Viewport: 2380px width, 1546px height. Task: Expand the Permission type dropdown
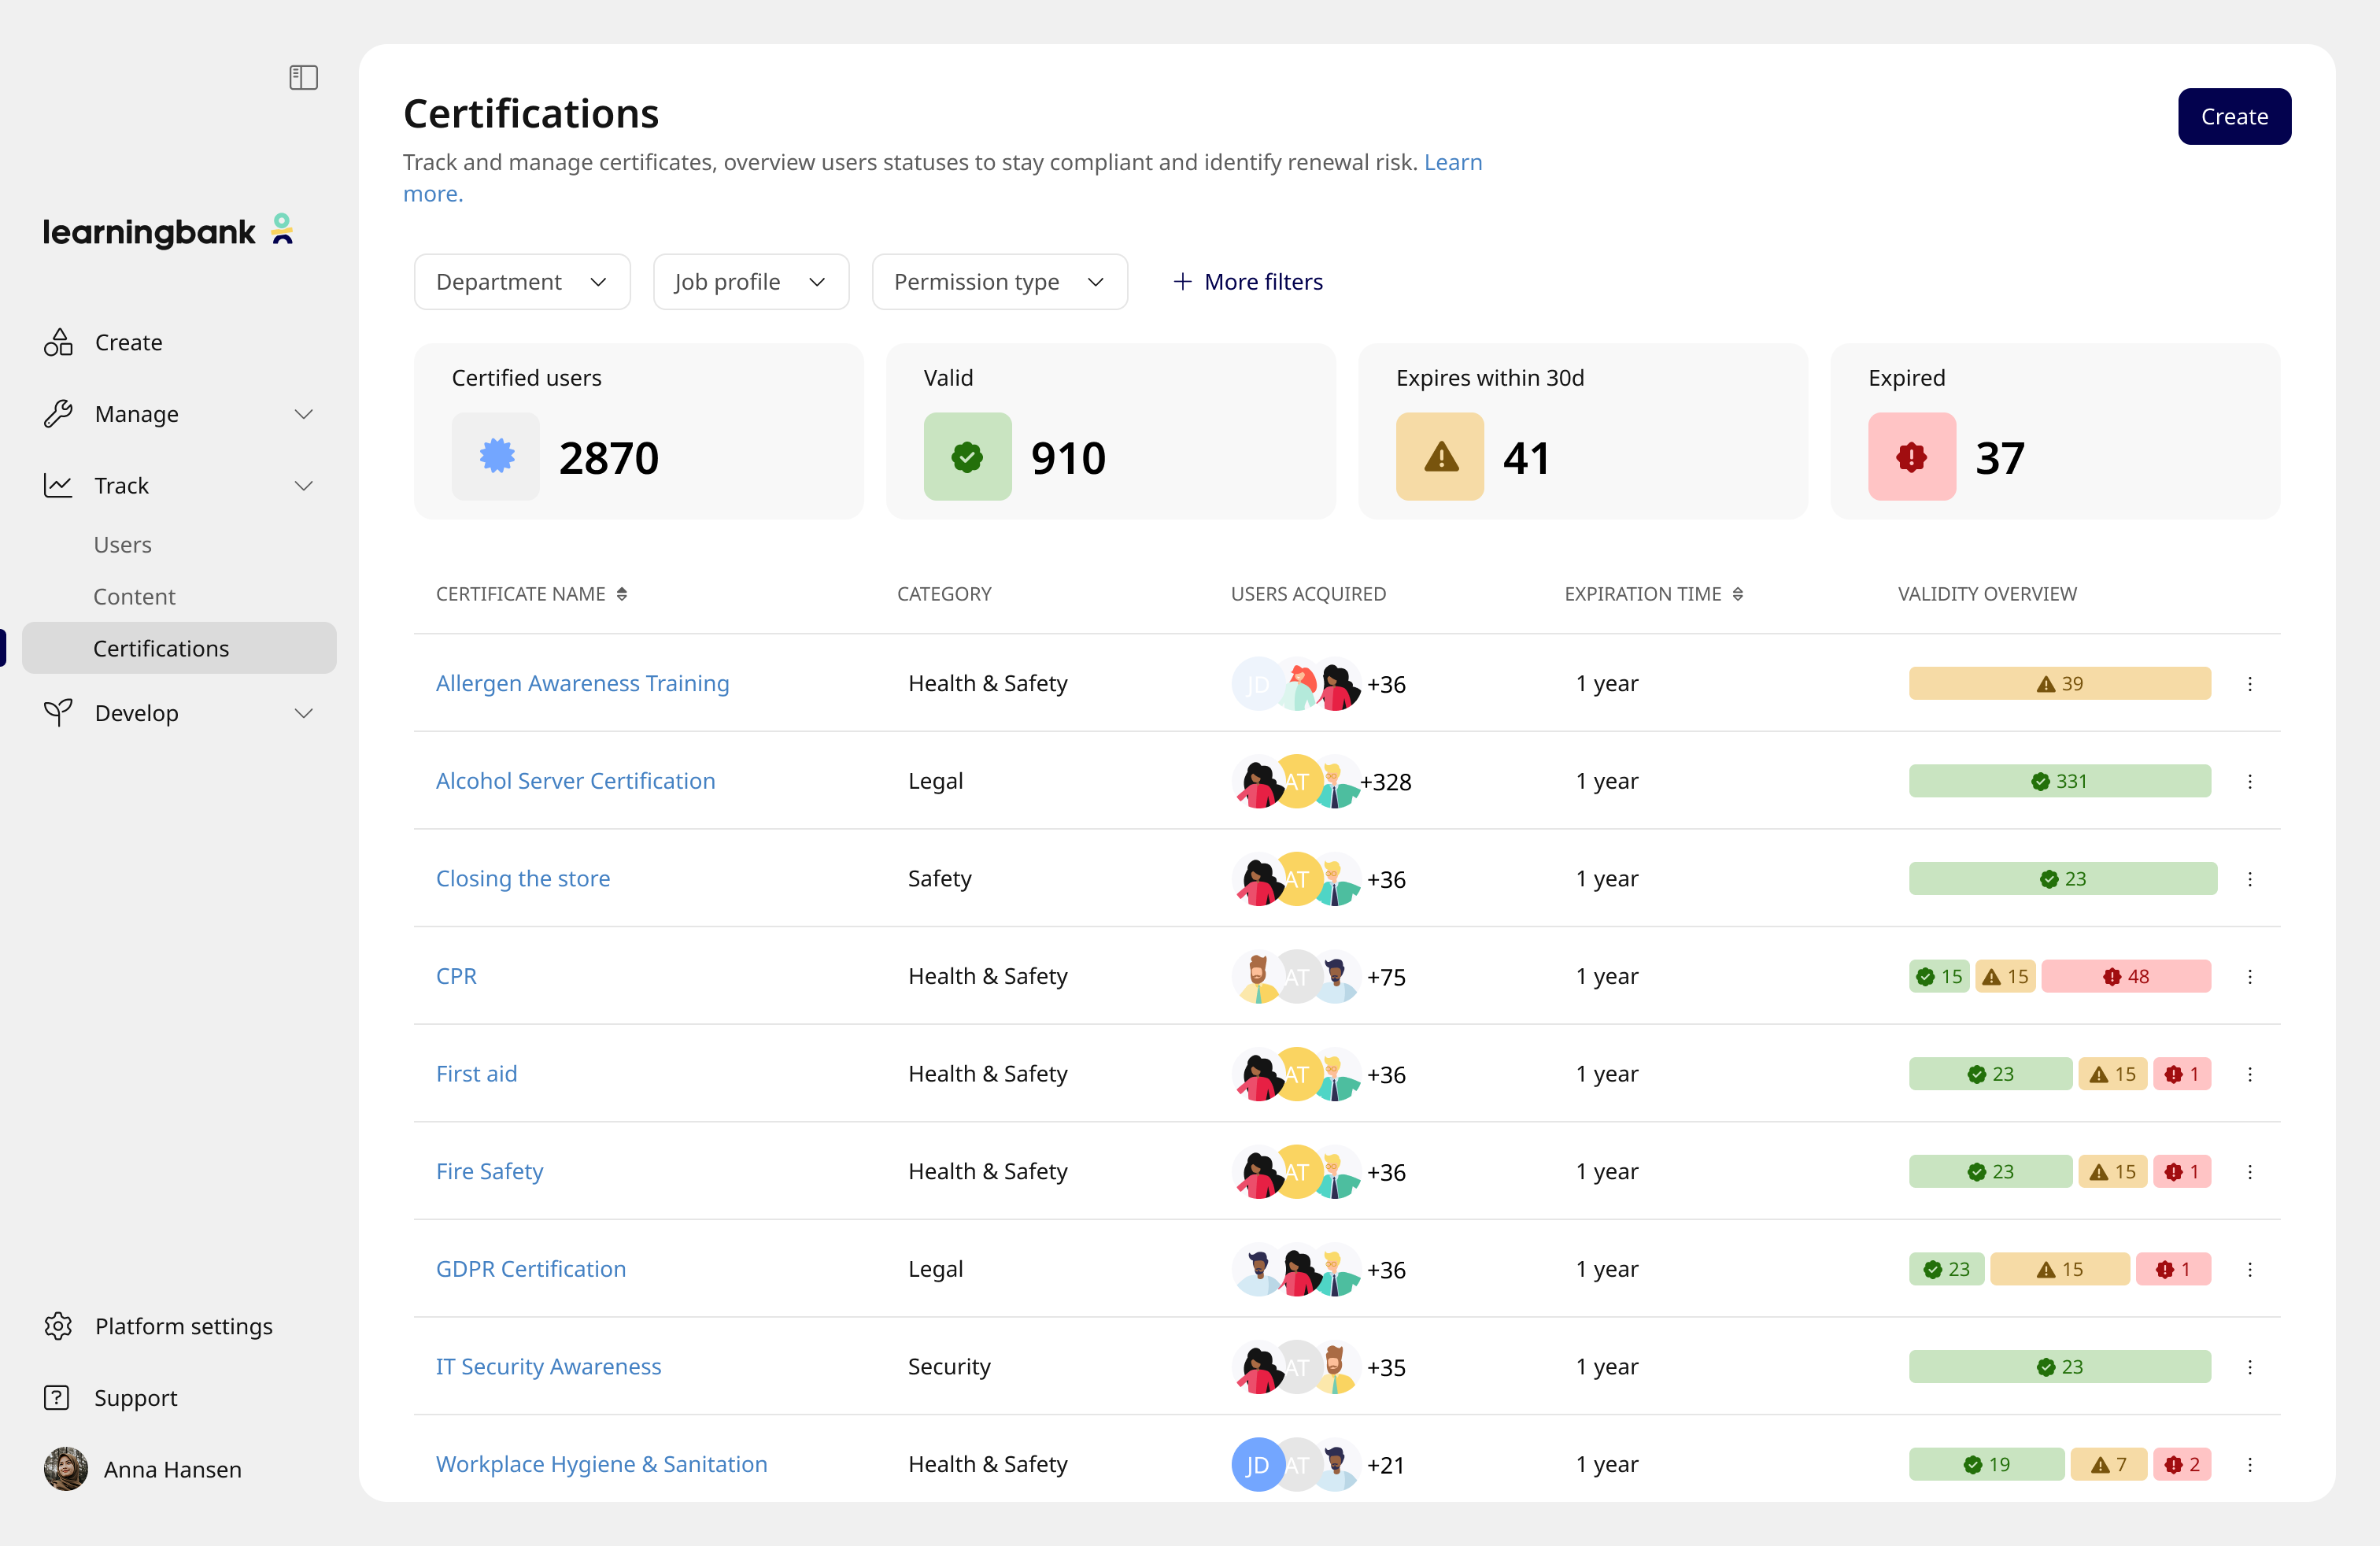tap(999, 281)
